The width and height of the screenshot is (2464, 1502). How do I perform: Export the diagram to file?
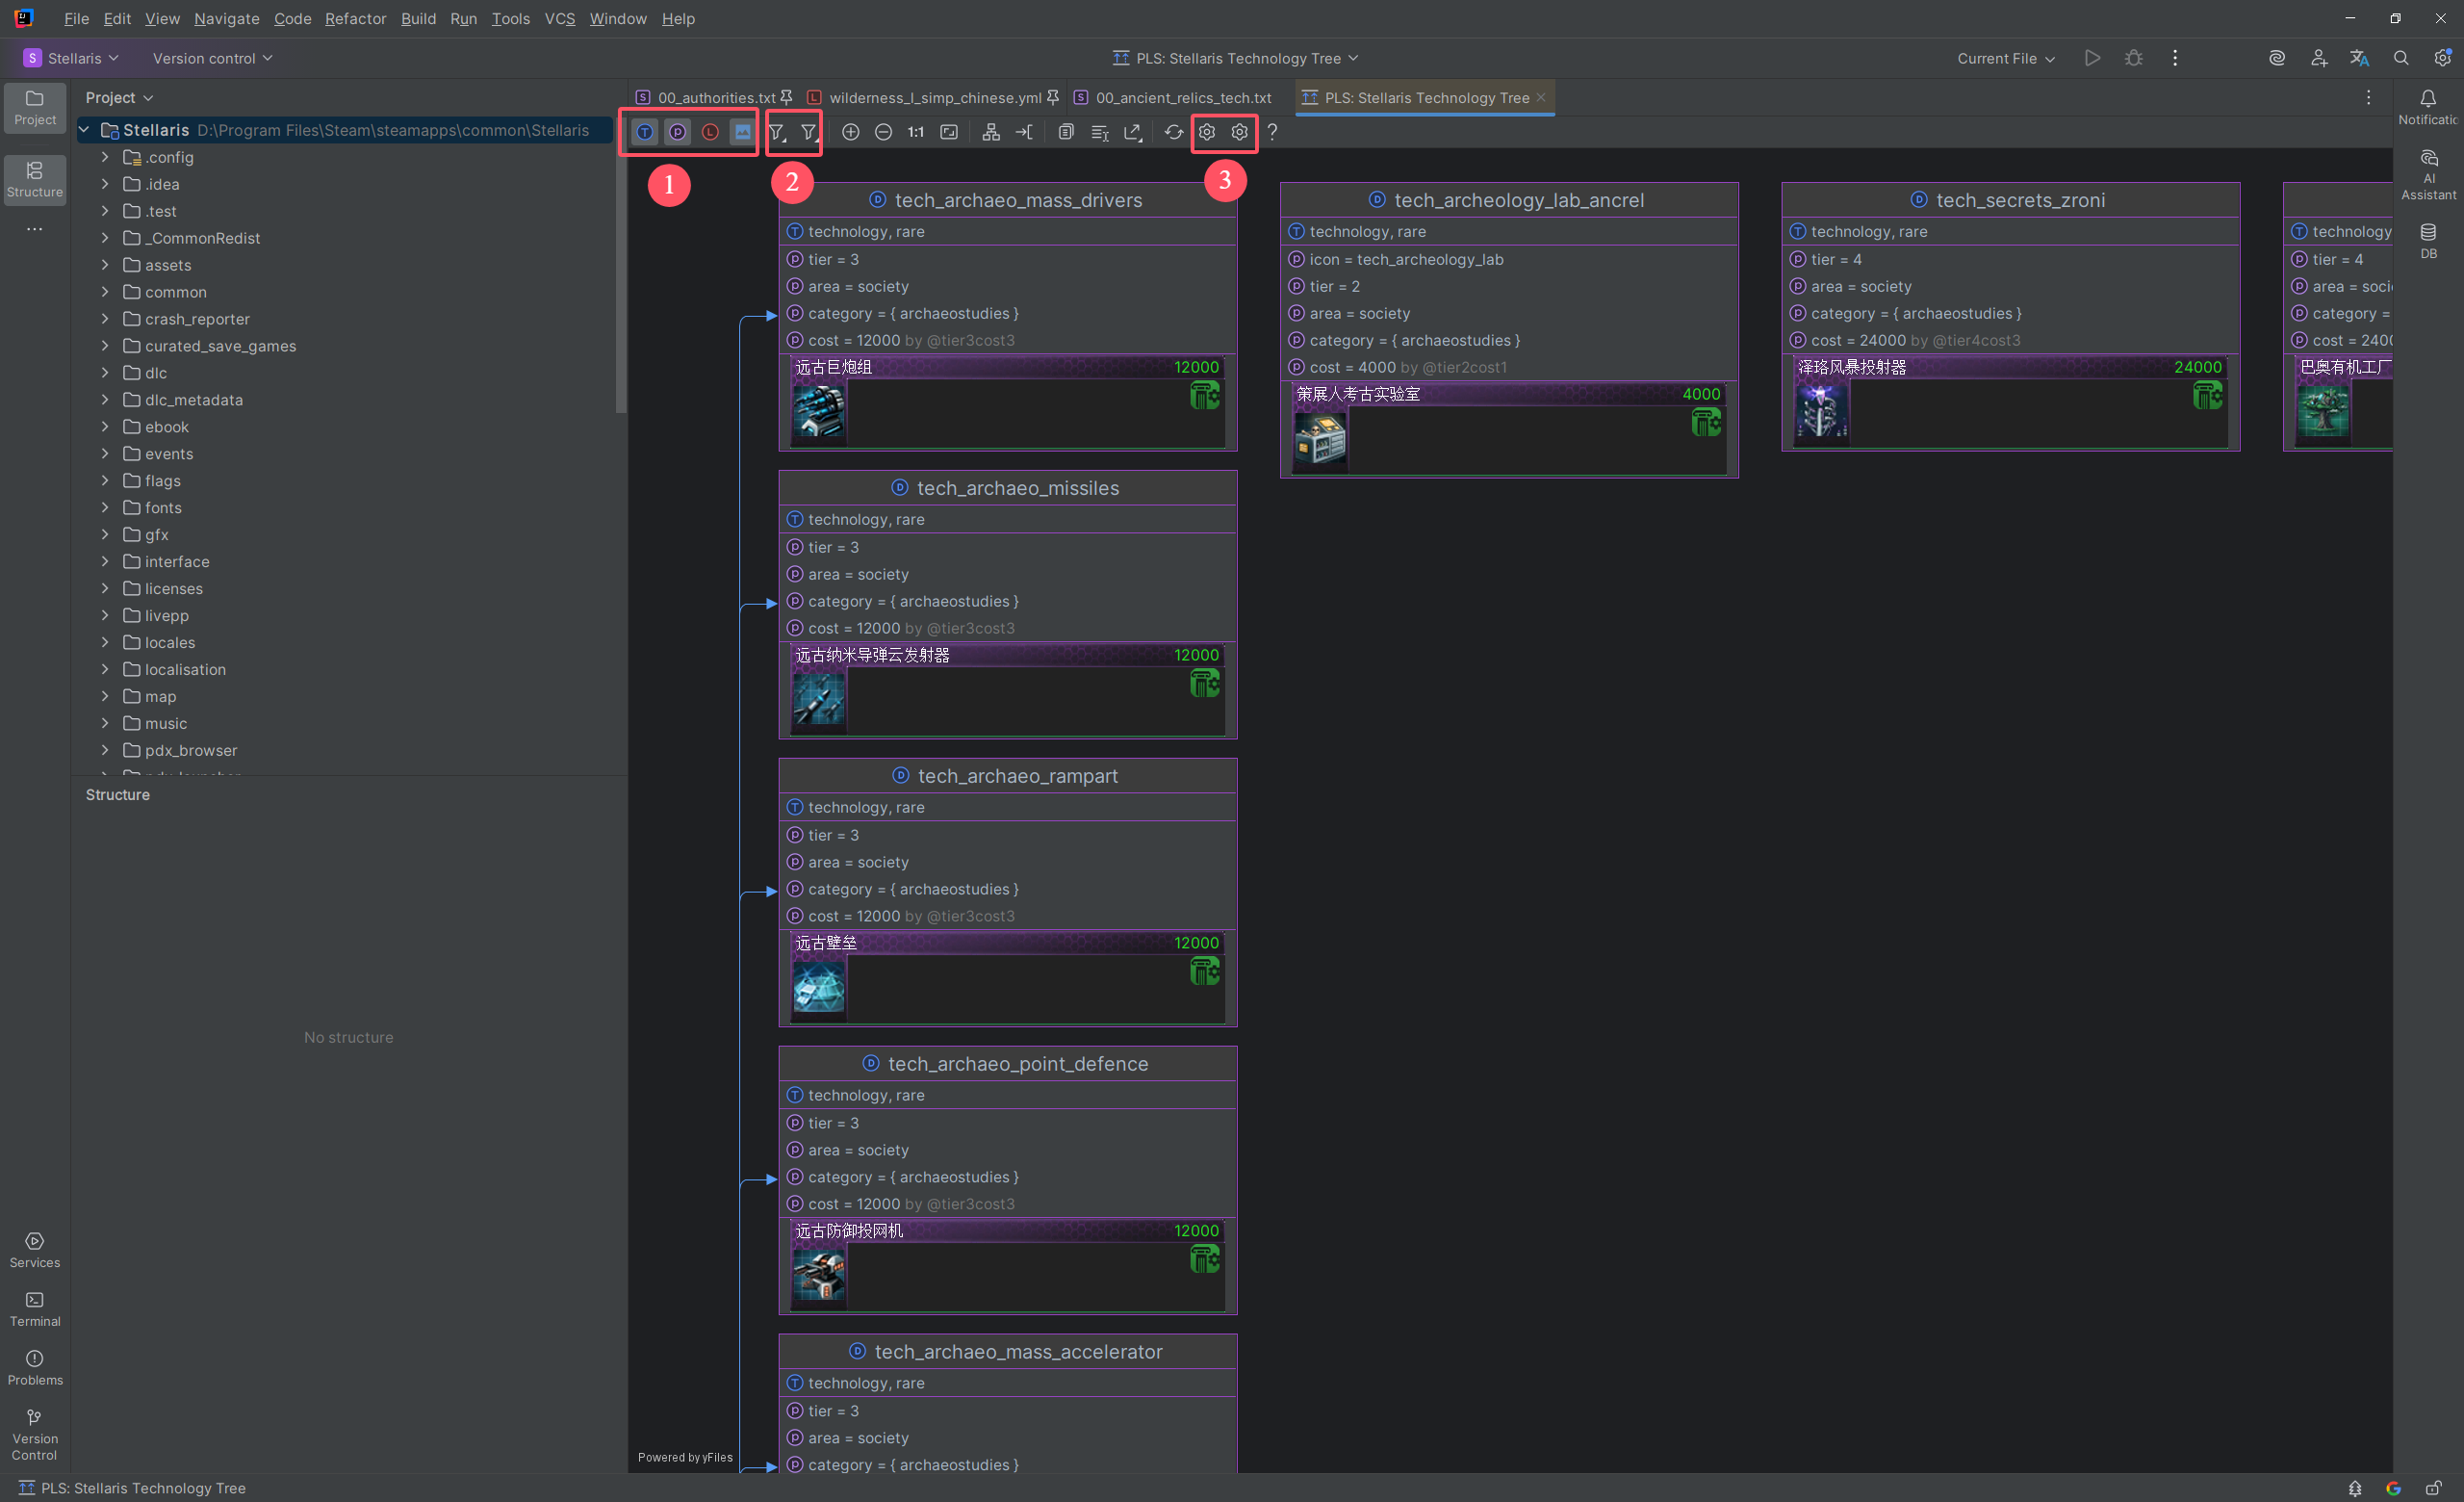1132,132
